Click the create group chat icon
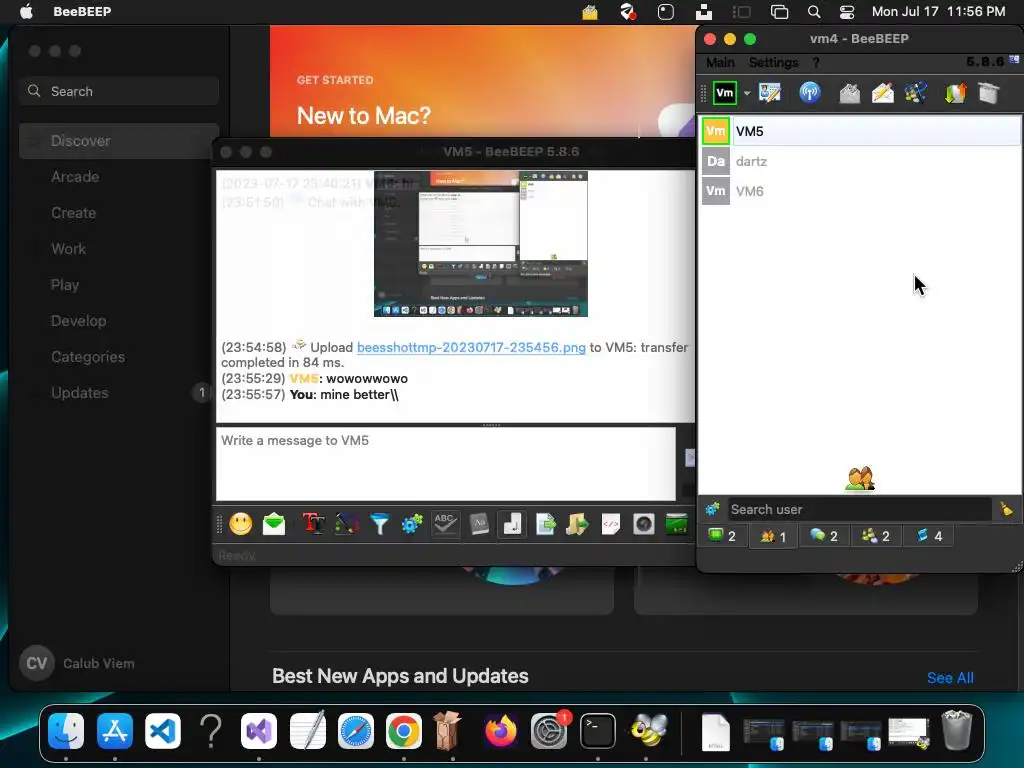Screen dimensions: 1024x768 pyautogui.click(x=916, y=93)
